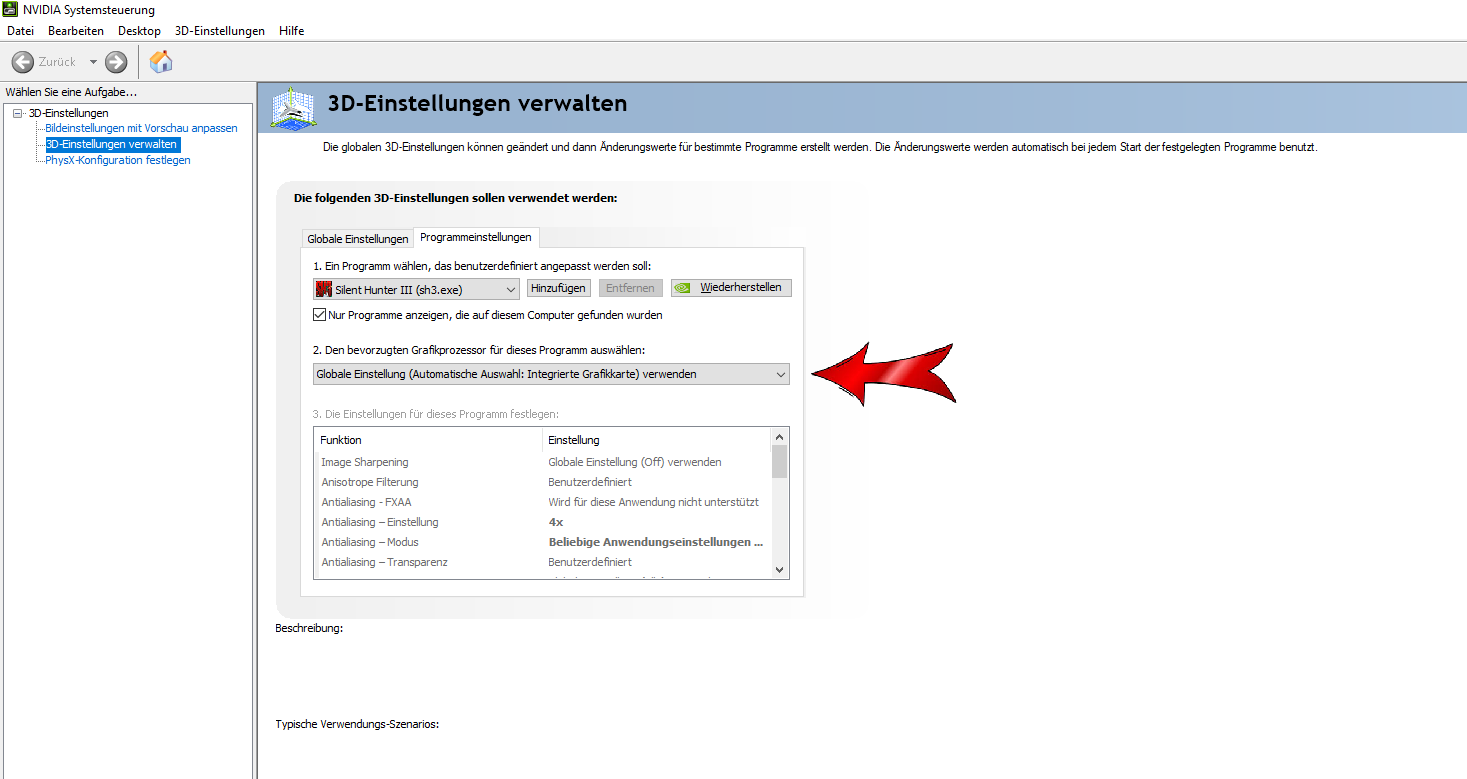The image size is (1467, 779).
Task: Click the Entfernen button
Action: coord(630,288)
